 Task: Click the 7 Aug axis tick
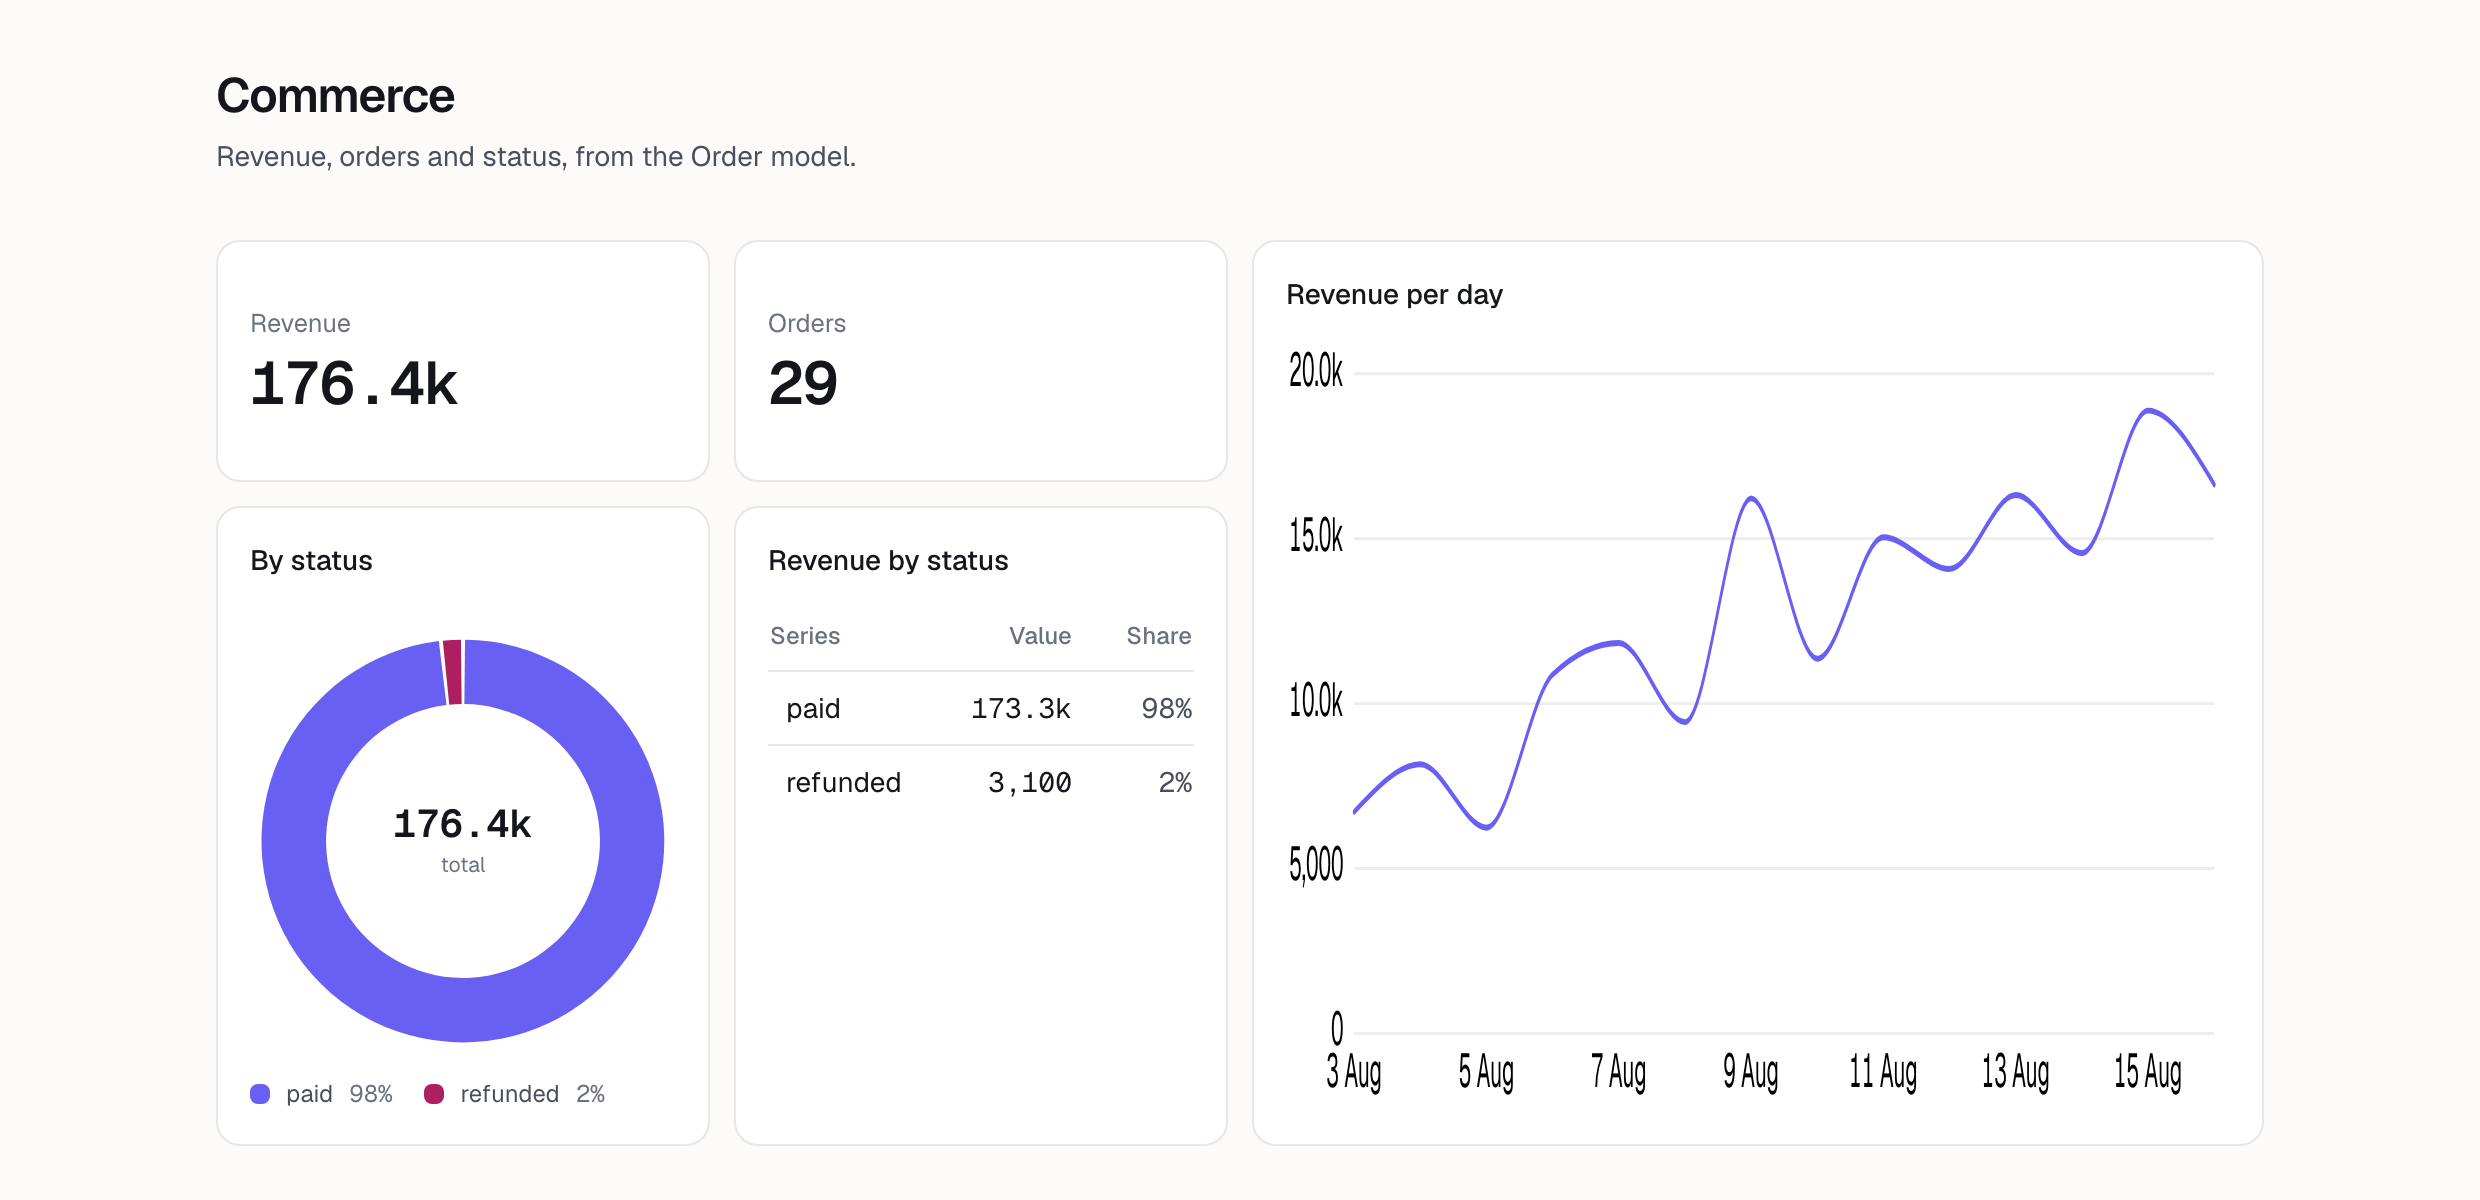pos(1618,1072)
